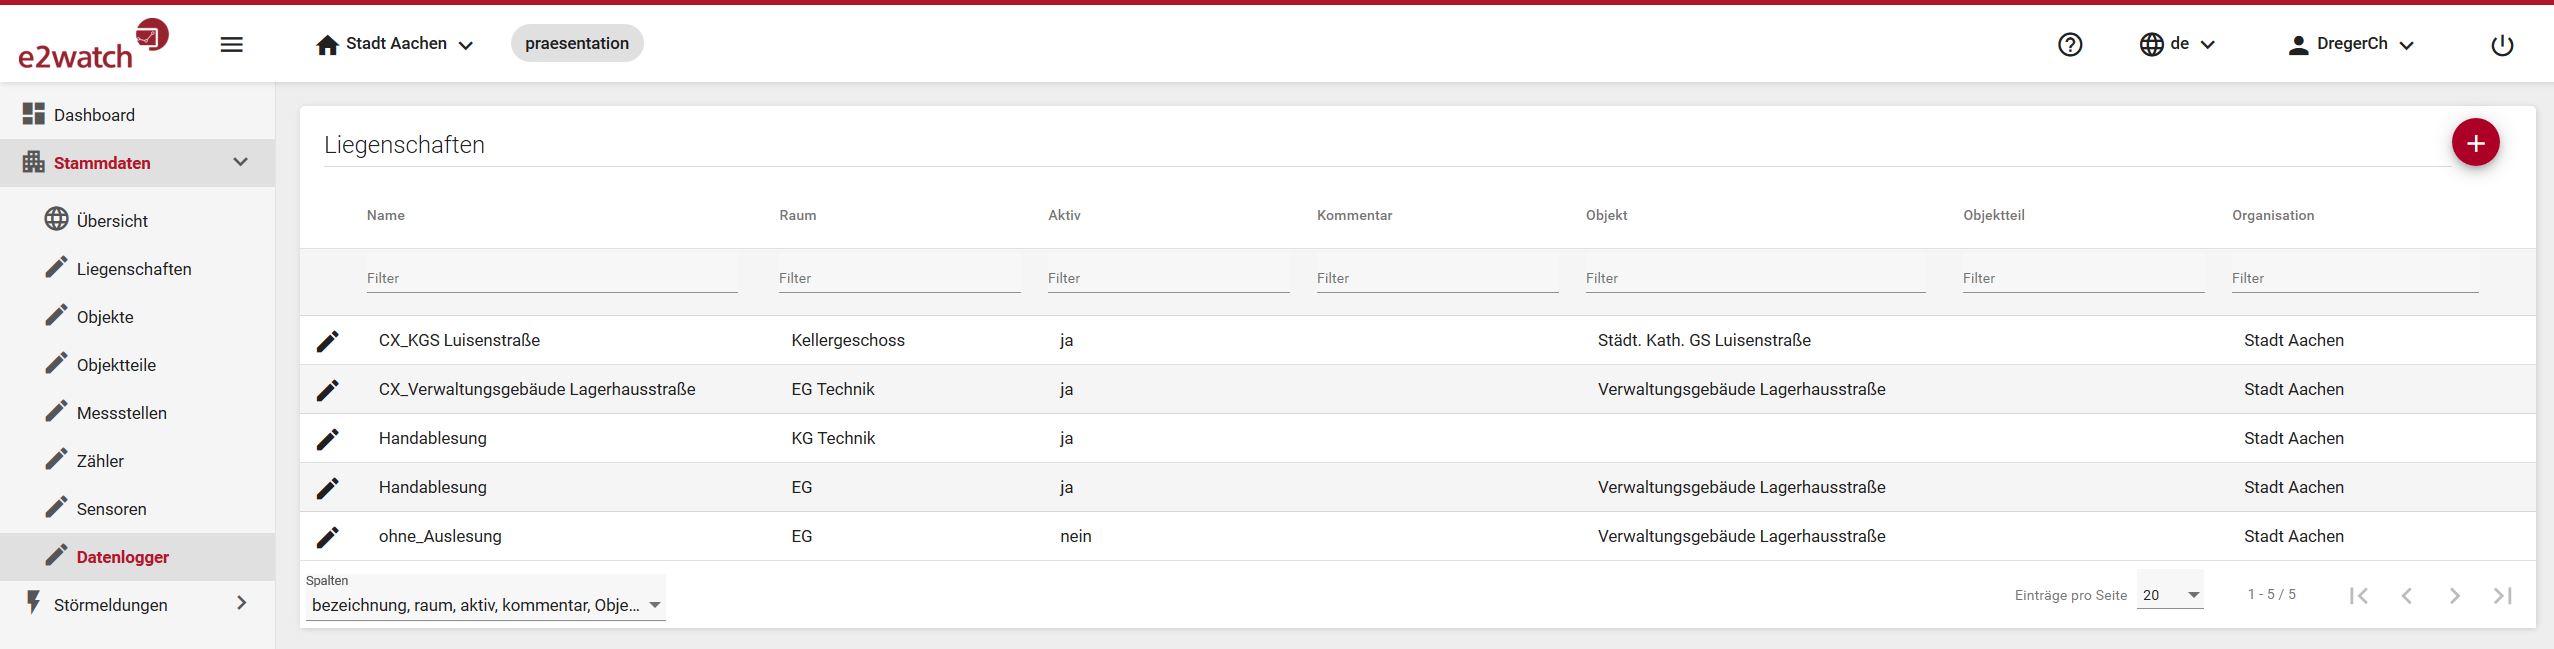This screenshot has height=649, width=2554.
Task: Go to the previous page
Action: 2407,596
